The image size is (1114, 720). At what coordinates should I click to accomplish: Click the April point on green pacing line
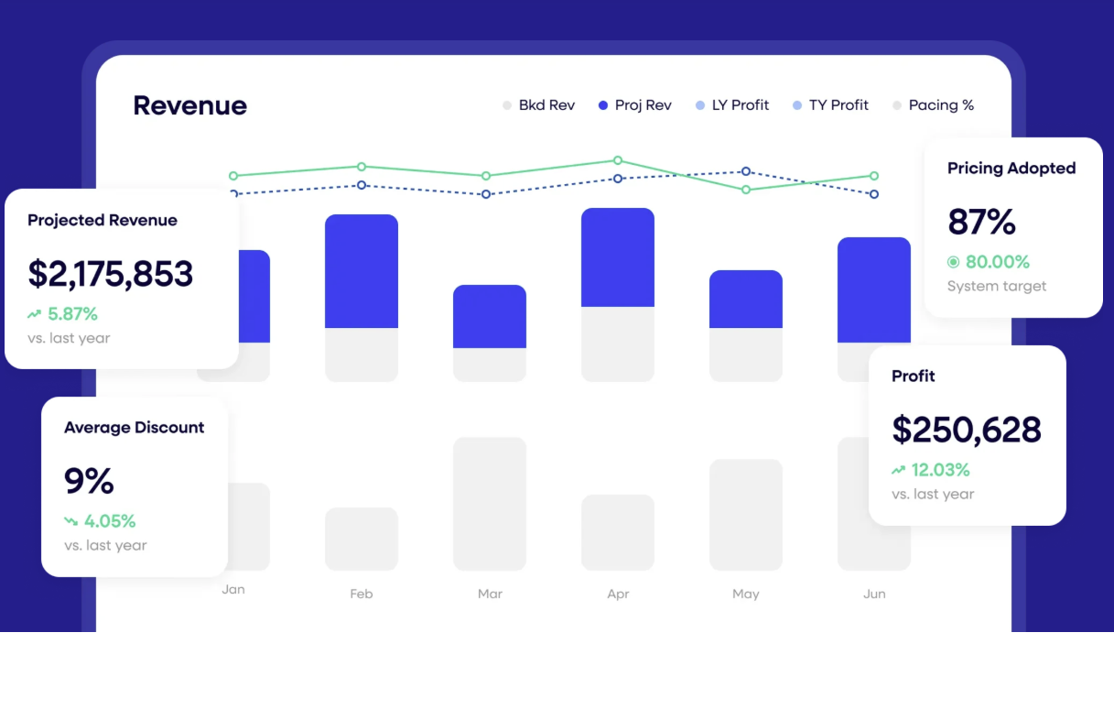(617, 160)
